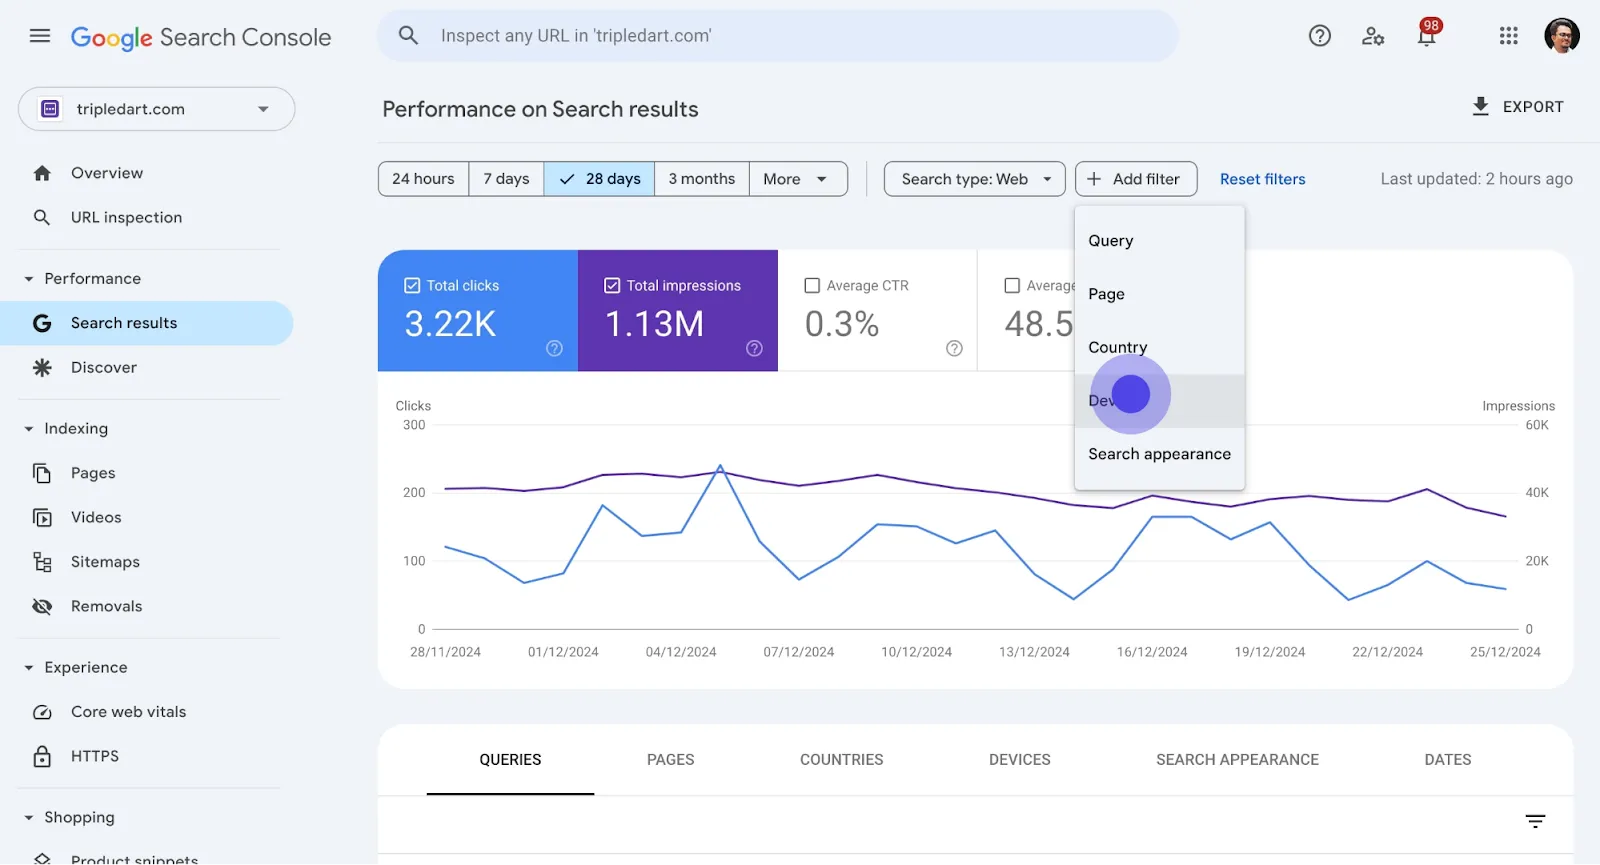Click help icon on Average CTR card
This screenshot has height=865, width=1600.
954,348
